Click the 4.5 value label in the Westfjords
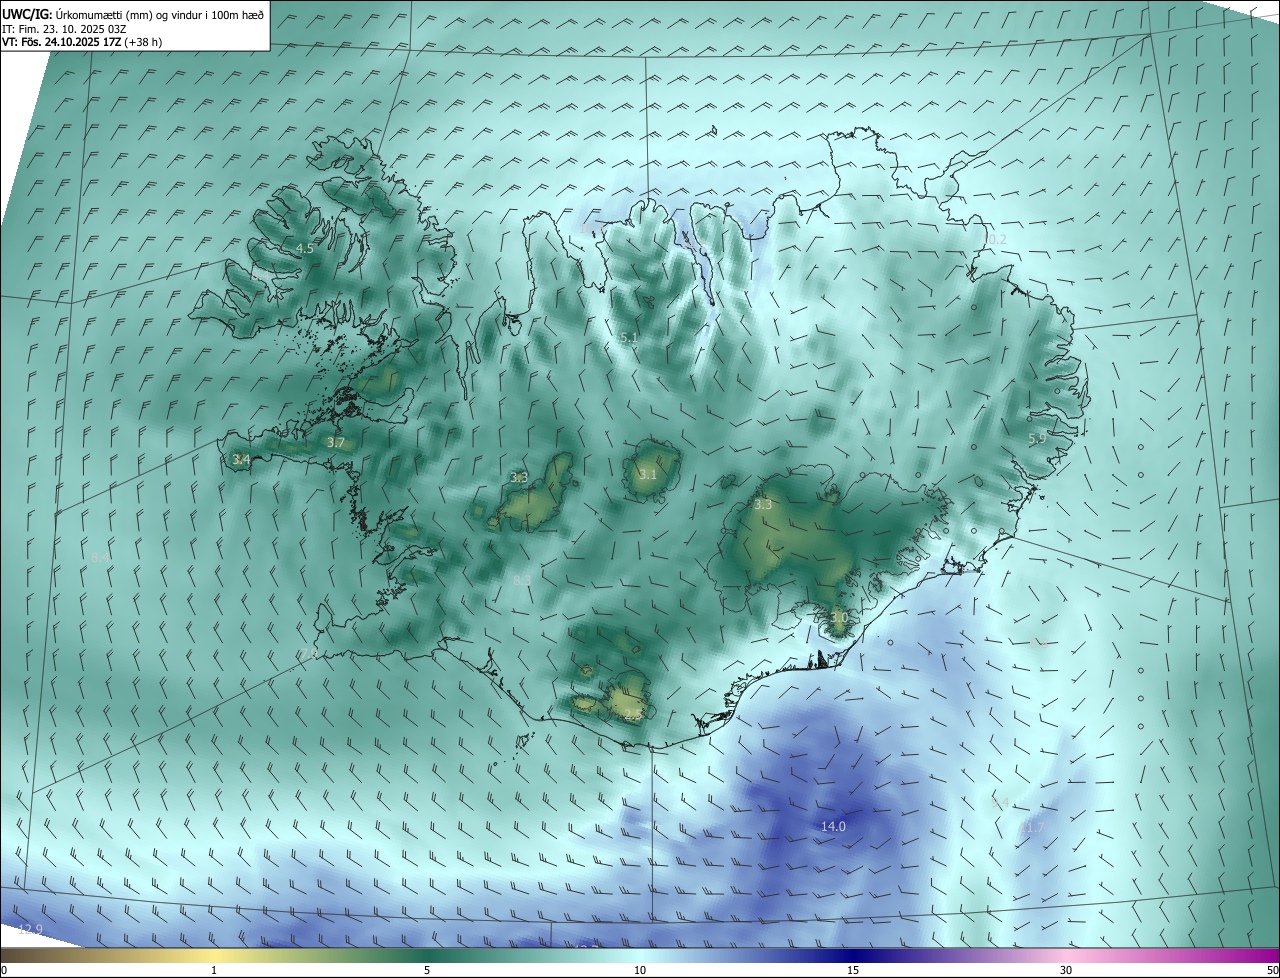This screenshot has width=1280, height=978. click(305, 248)
